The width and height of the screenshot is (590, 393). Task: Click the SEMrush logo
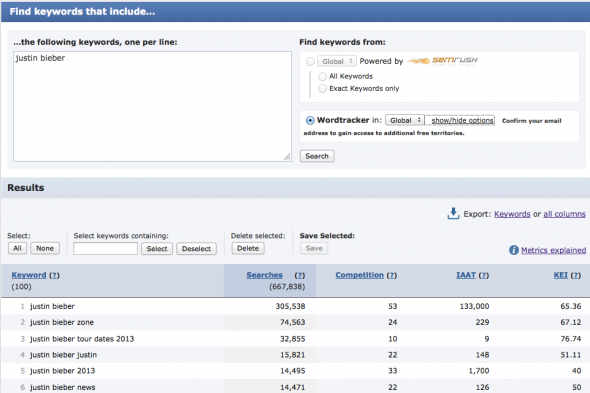(442, 60)
